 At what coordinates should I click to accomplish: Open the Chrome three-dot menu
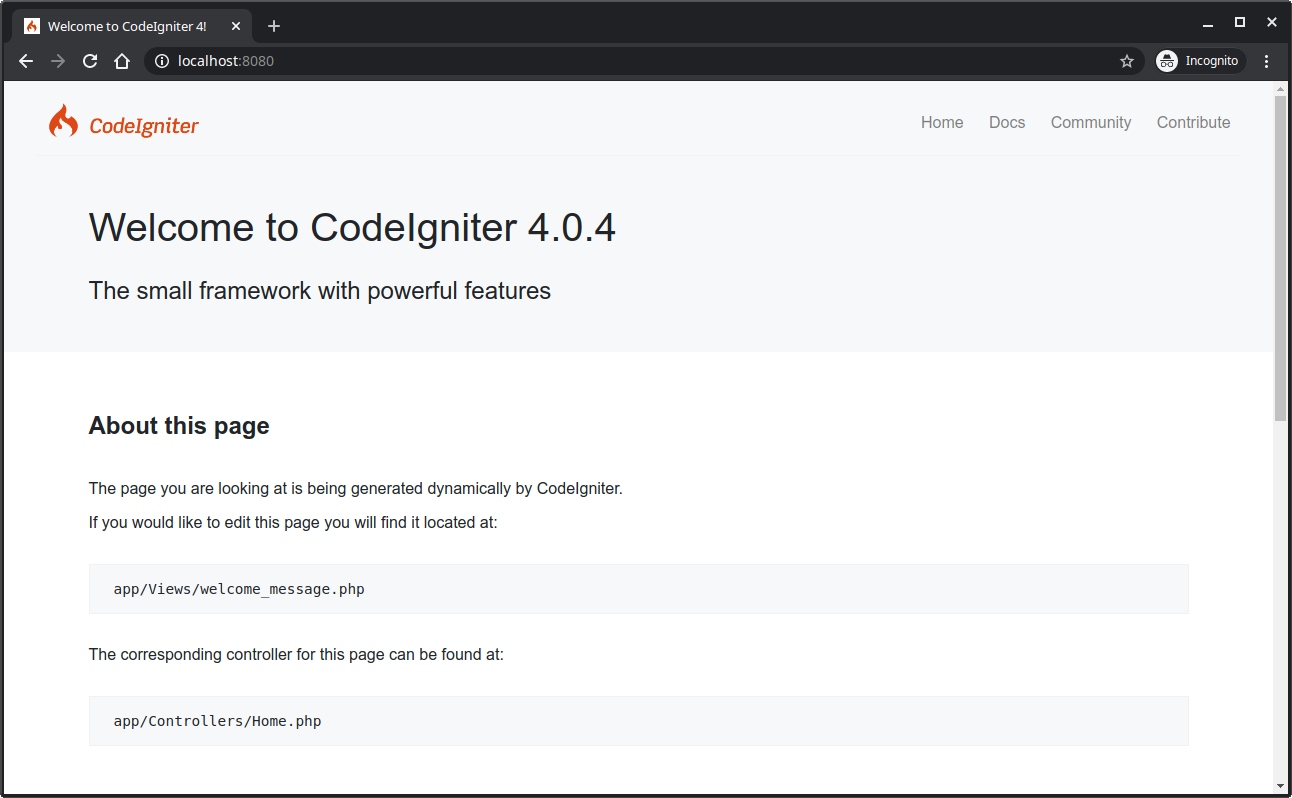1267,61
